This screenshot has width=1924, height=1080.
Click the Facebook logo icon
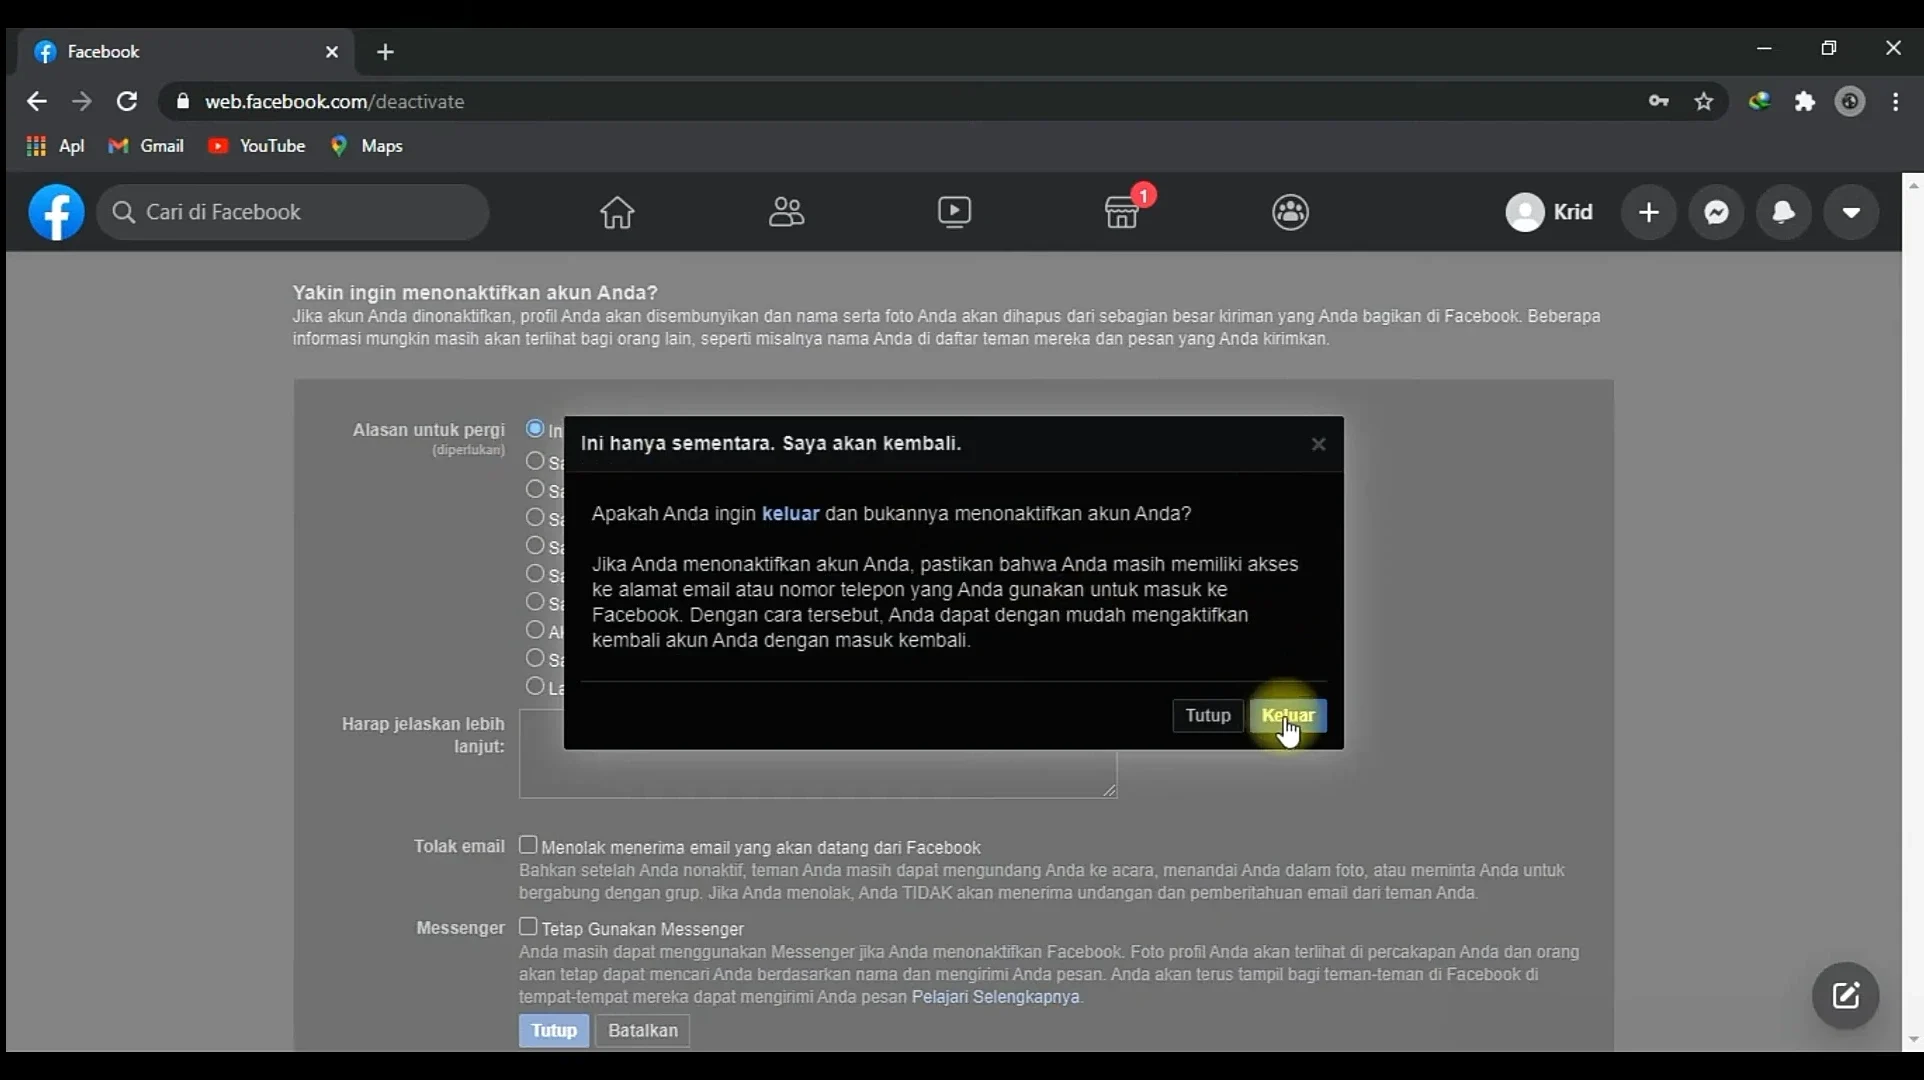pos(56,212)
